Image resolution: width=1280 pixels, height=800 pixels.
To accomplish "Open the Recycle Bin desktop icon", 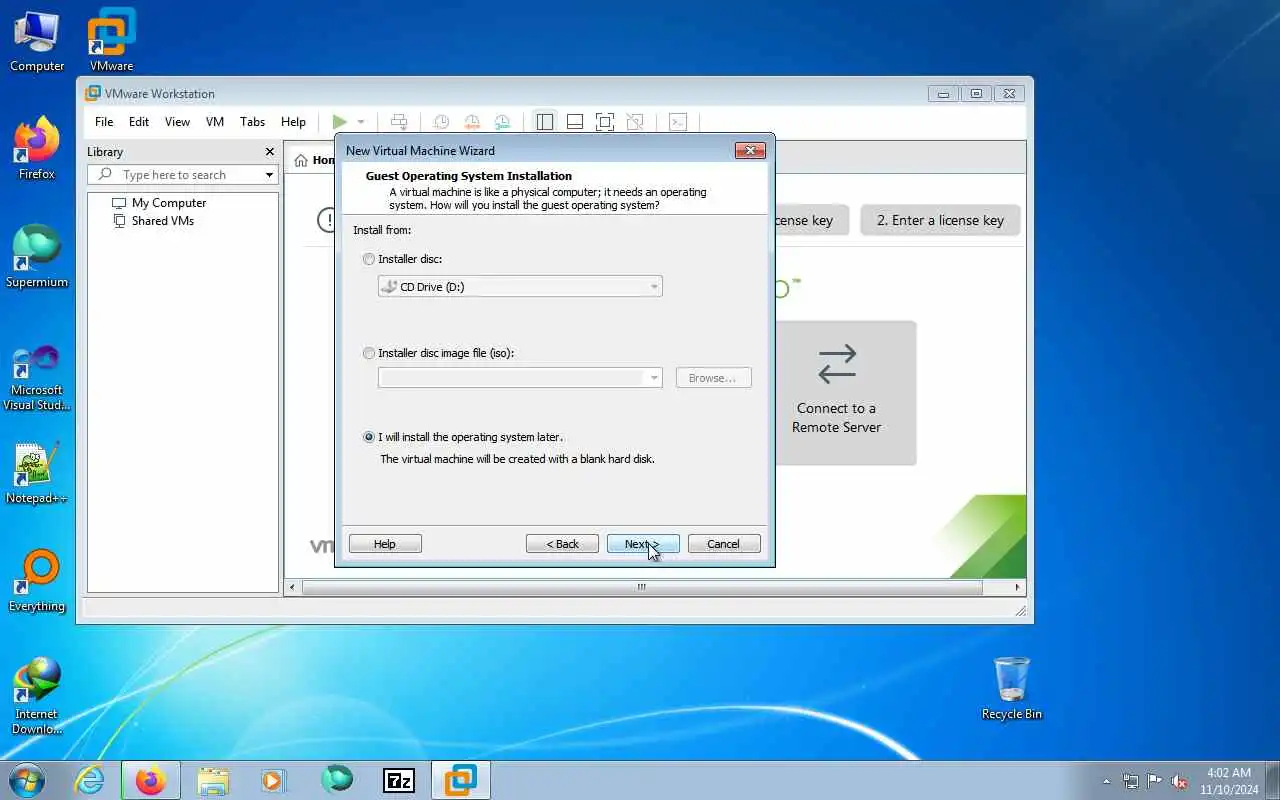I will pos(1011,688).
